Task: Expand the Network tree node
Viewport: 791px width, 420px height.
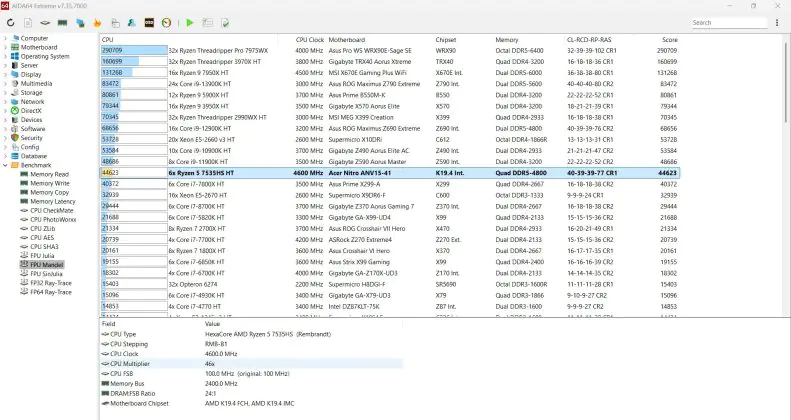Action: coord(6,102)
